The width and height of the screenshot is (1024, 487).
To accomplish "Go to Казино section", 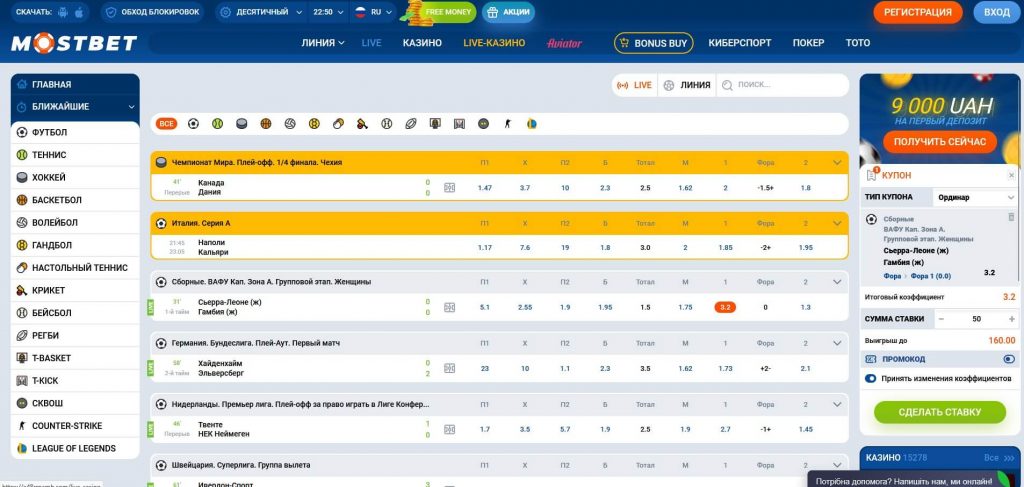I will pyautogui.click(x=422, y=43).
